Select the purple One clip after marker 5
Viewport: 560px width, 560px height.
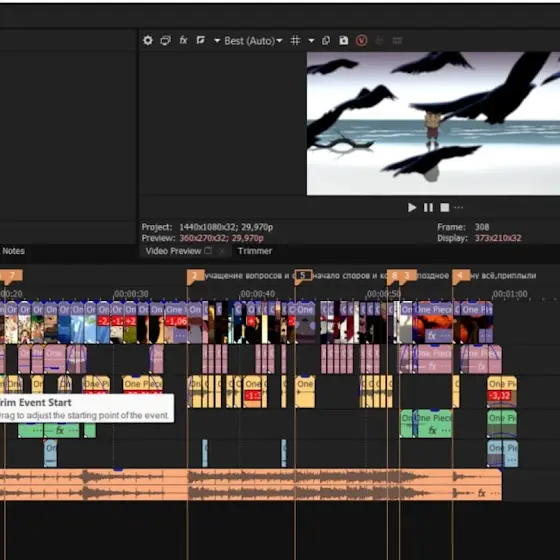click(x=305, y=322)
